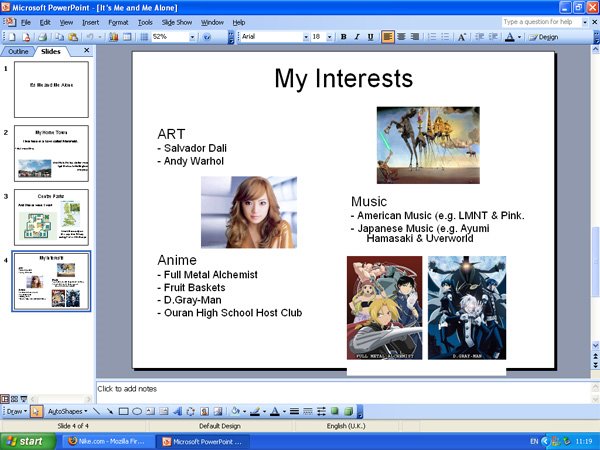
Task: Open the font size dropdown
Action: tap(329, 37)
